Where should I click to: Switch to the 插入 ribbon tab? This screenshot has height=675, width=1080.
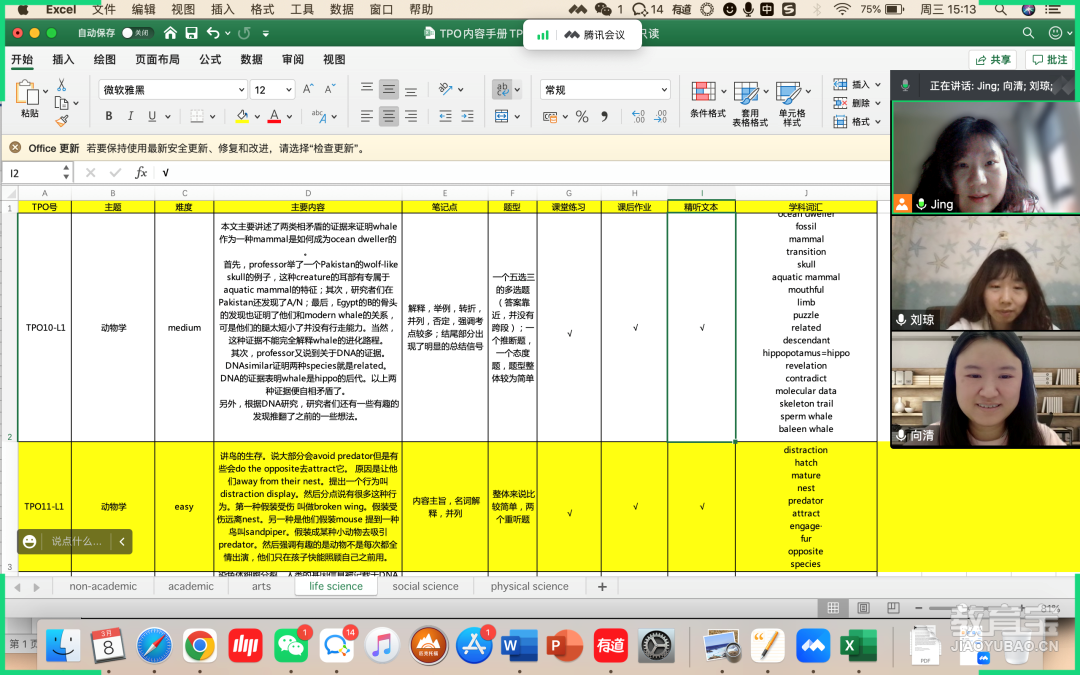(x=63, y=59)
